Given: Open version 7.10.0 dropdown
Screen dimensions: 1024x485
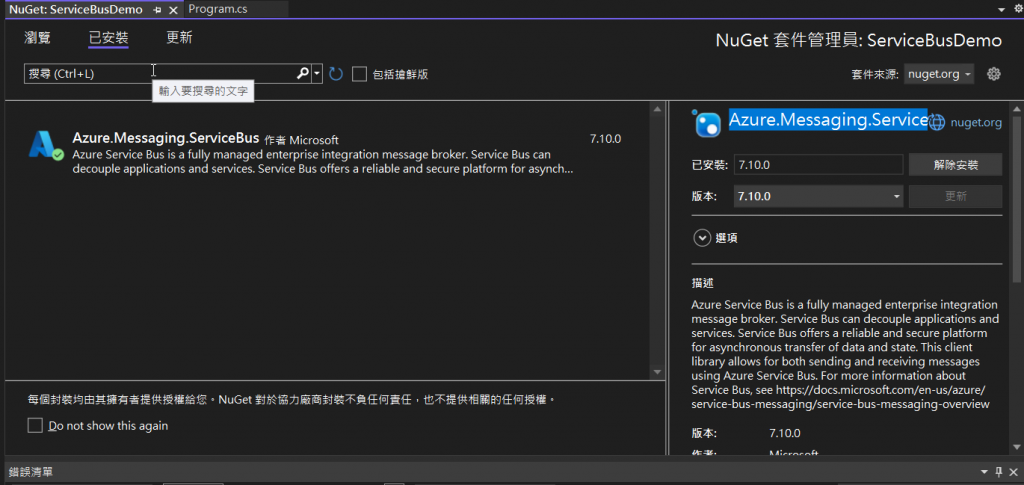Looking at the screenshot, I should [x=819, y=196].
